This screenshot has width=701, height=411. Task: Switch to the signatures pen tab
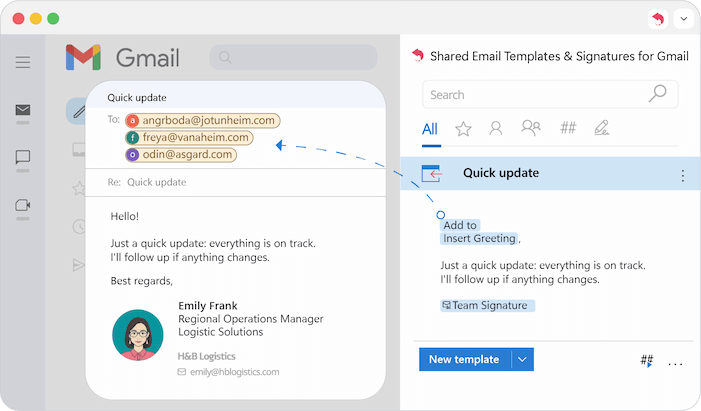coord(602,128)
